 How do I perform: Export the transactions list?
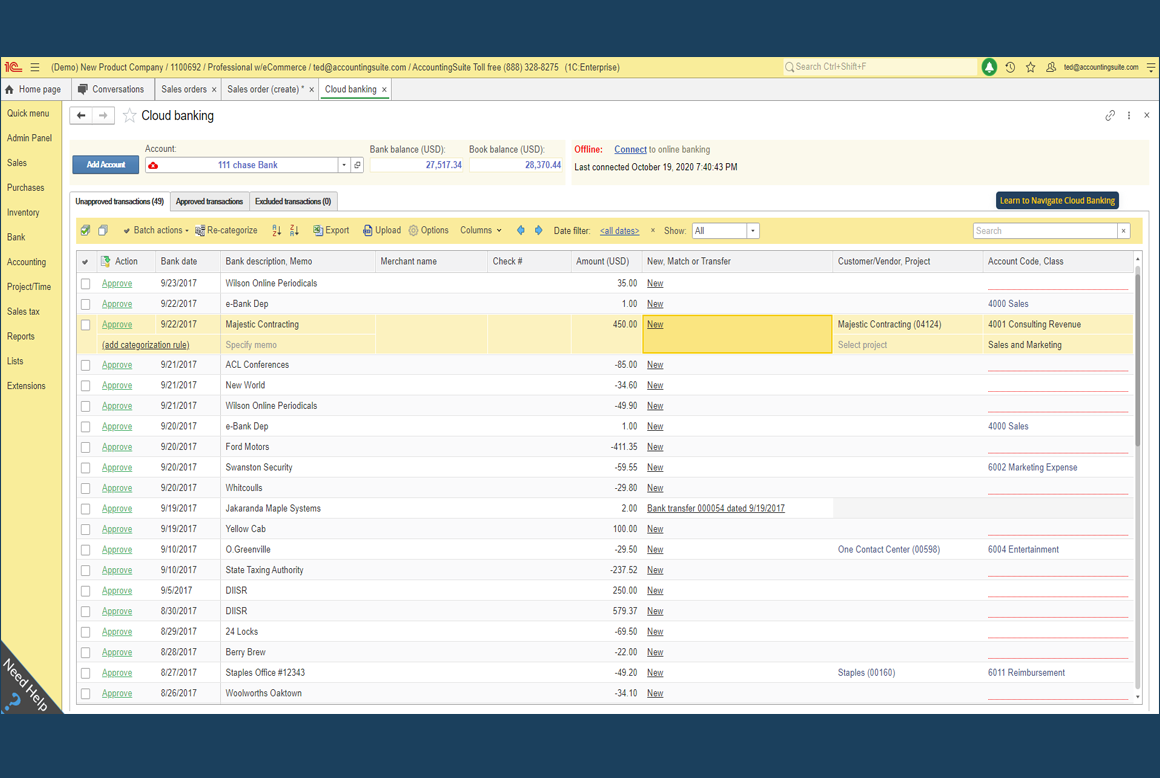331,231
